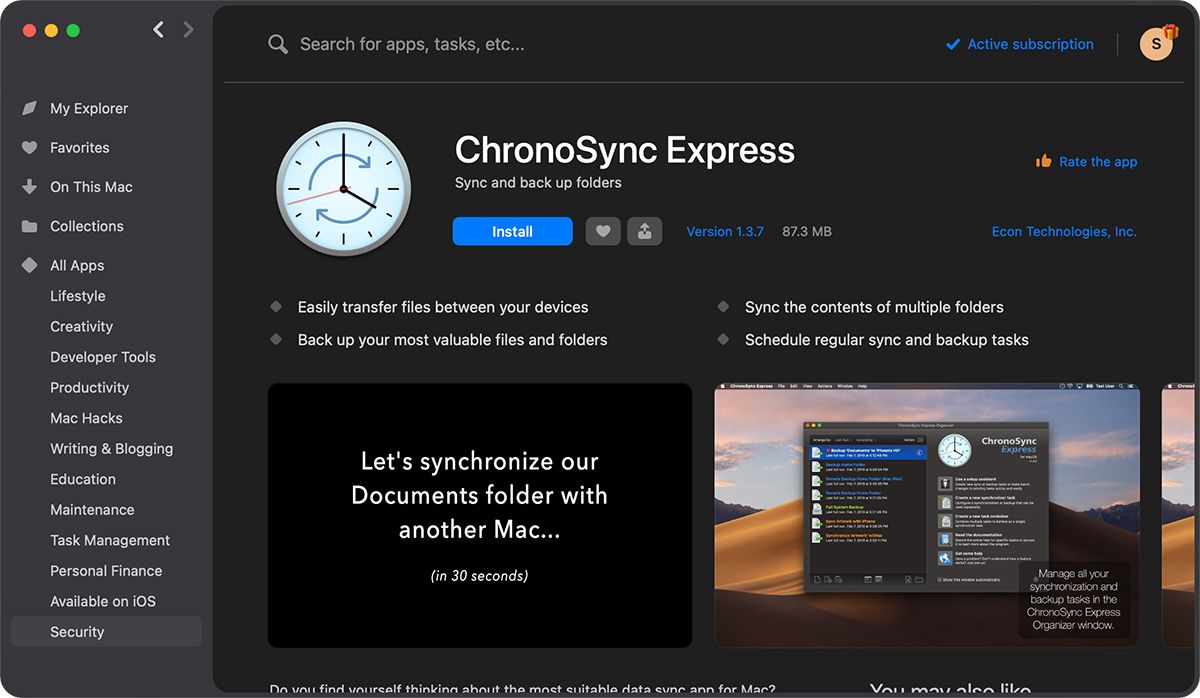Image resolution: width=1200 pixels, height=698 pixels.
Task: Click the Version 1.3.7 link
Action: tap(725, 231)
